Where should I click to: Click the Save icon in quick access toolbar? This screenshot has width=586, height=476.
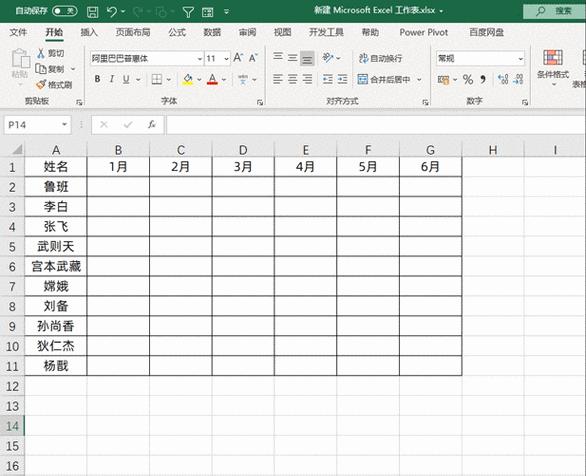pyautogui.click(x=92, y=12)
